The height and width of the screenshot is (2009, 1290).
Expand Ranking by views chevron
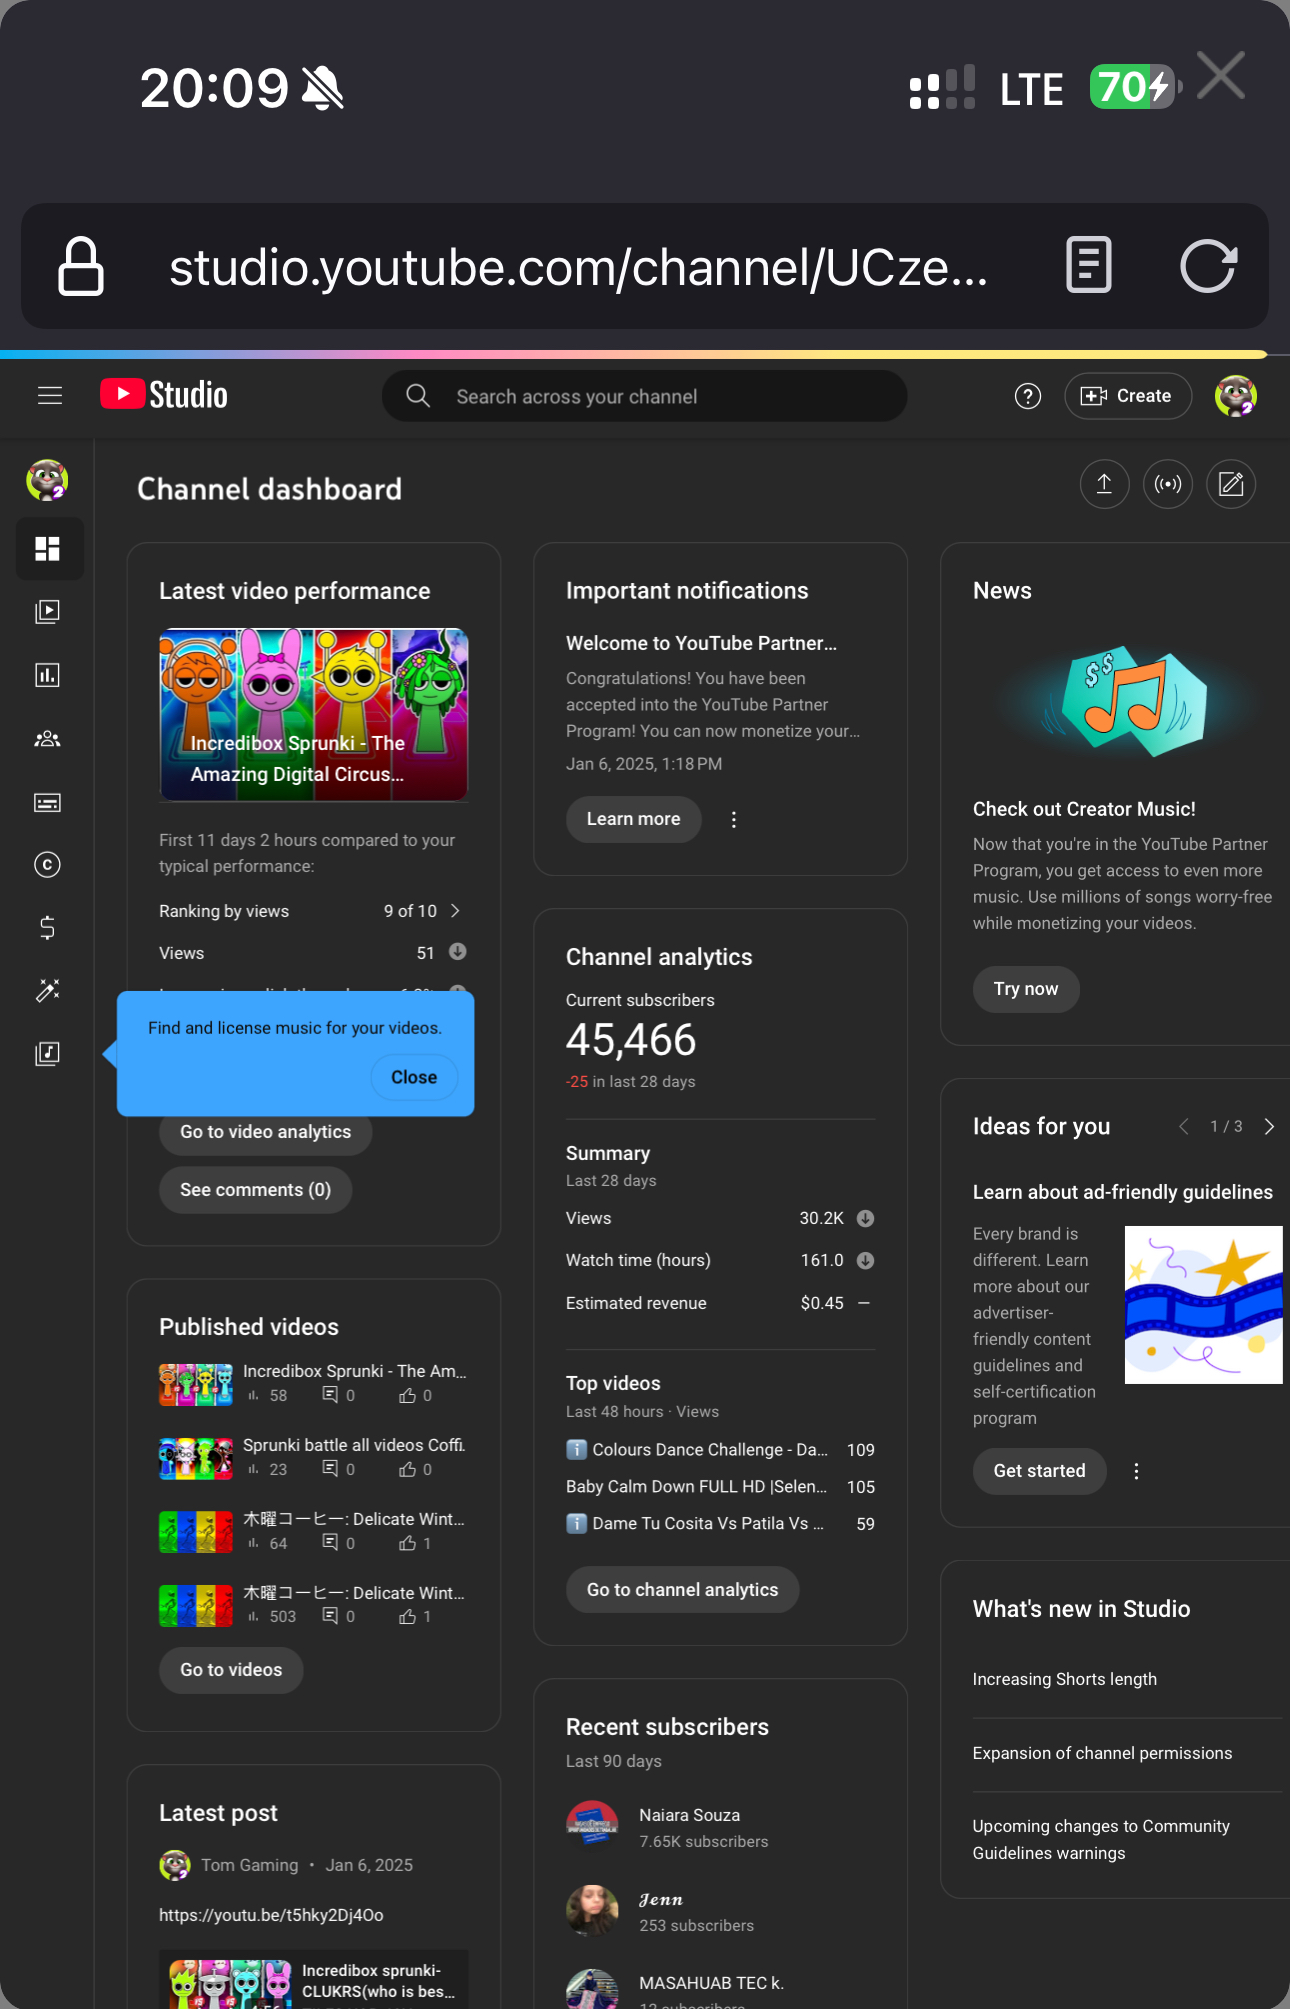tap(455, 911)
